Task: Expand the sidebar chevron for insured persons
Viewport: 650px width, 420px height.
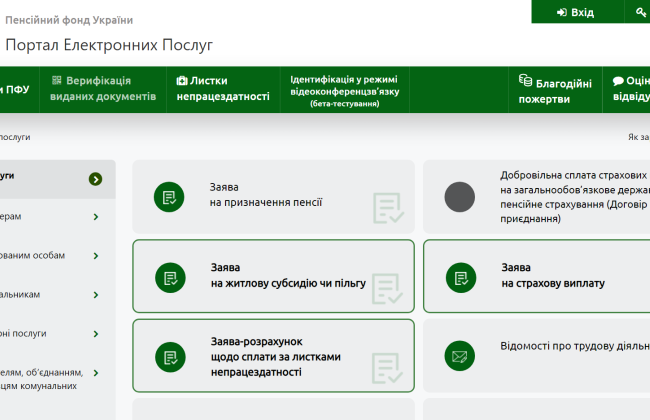Action: pyautogui.click(x=95, y=256)
